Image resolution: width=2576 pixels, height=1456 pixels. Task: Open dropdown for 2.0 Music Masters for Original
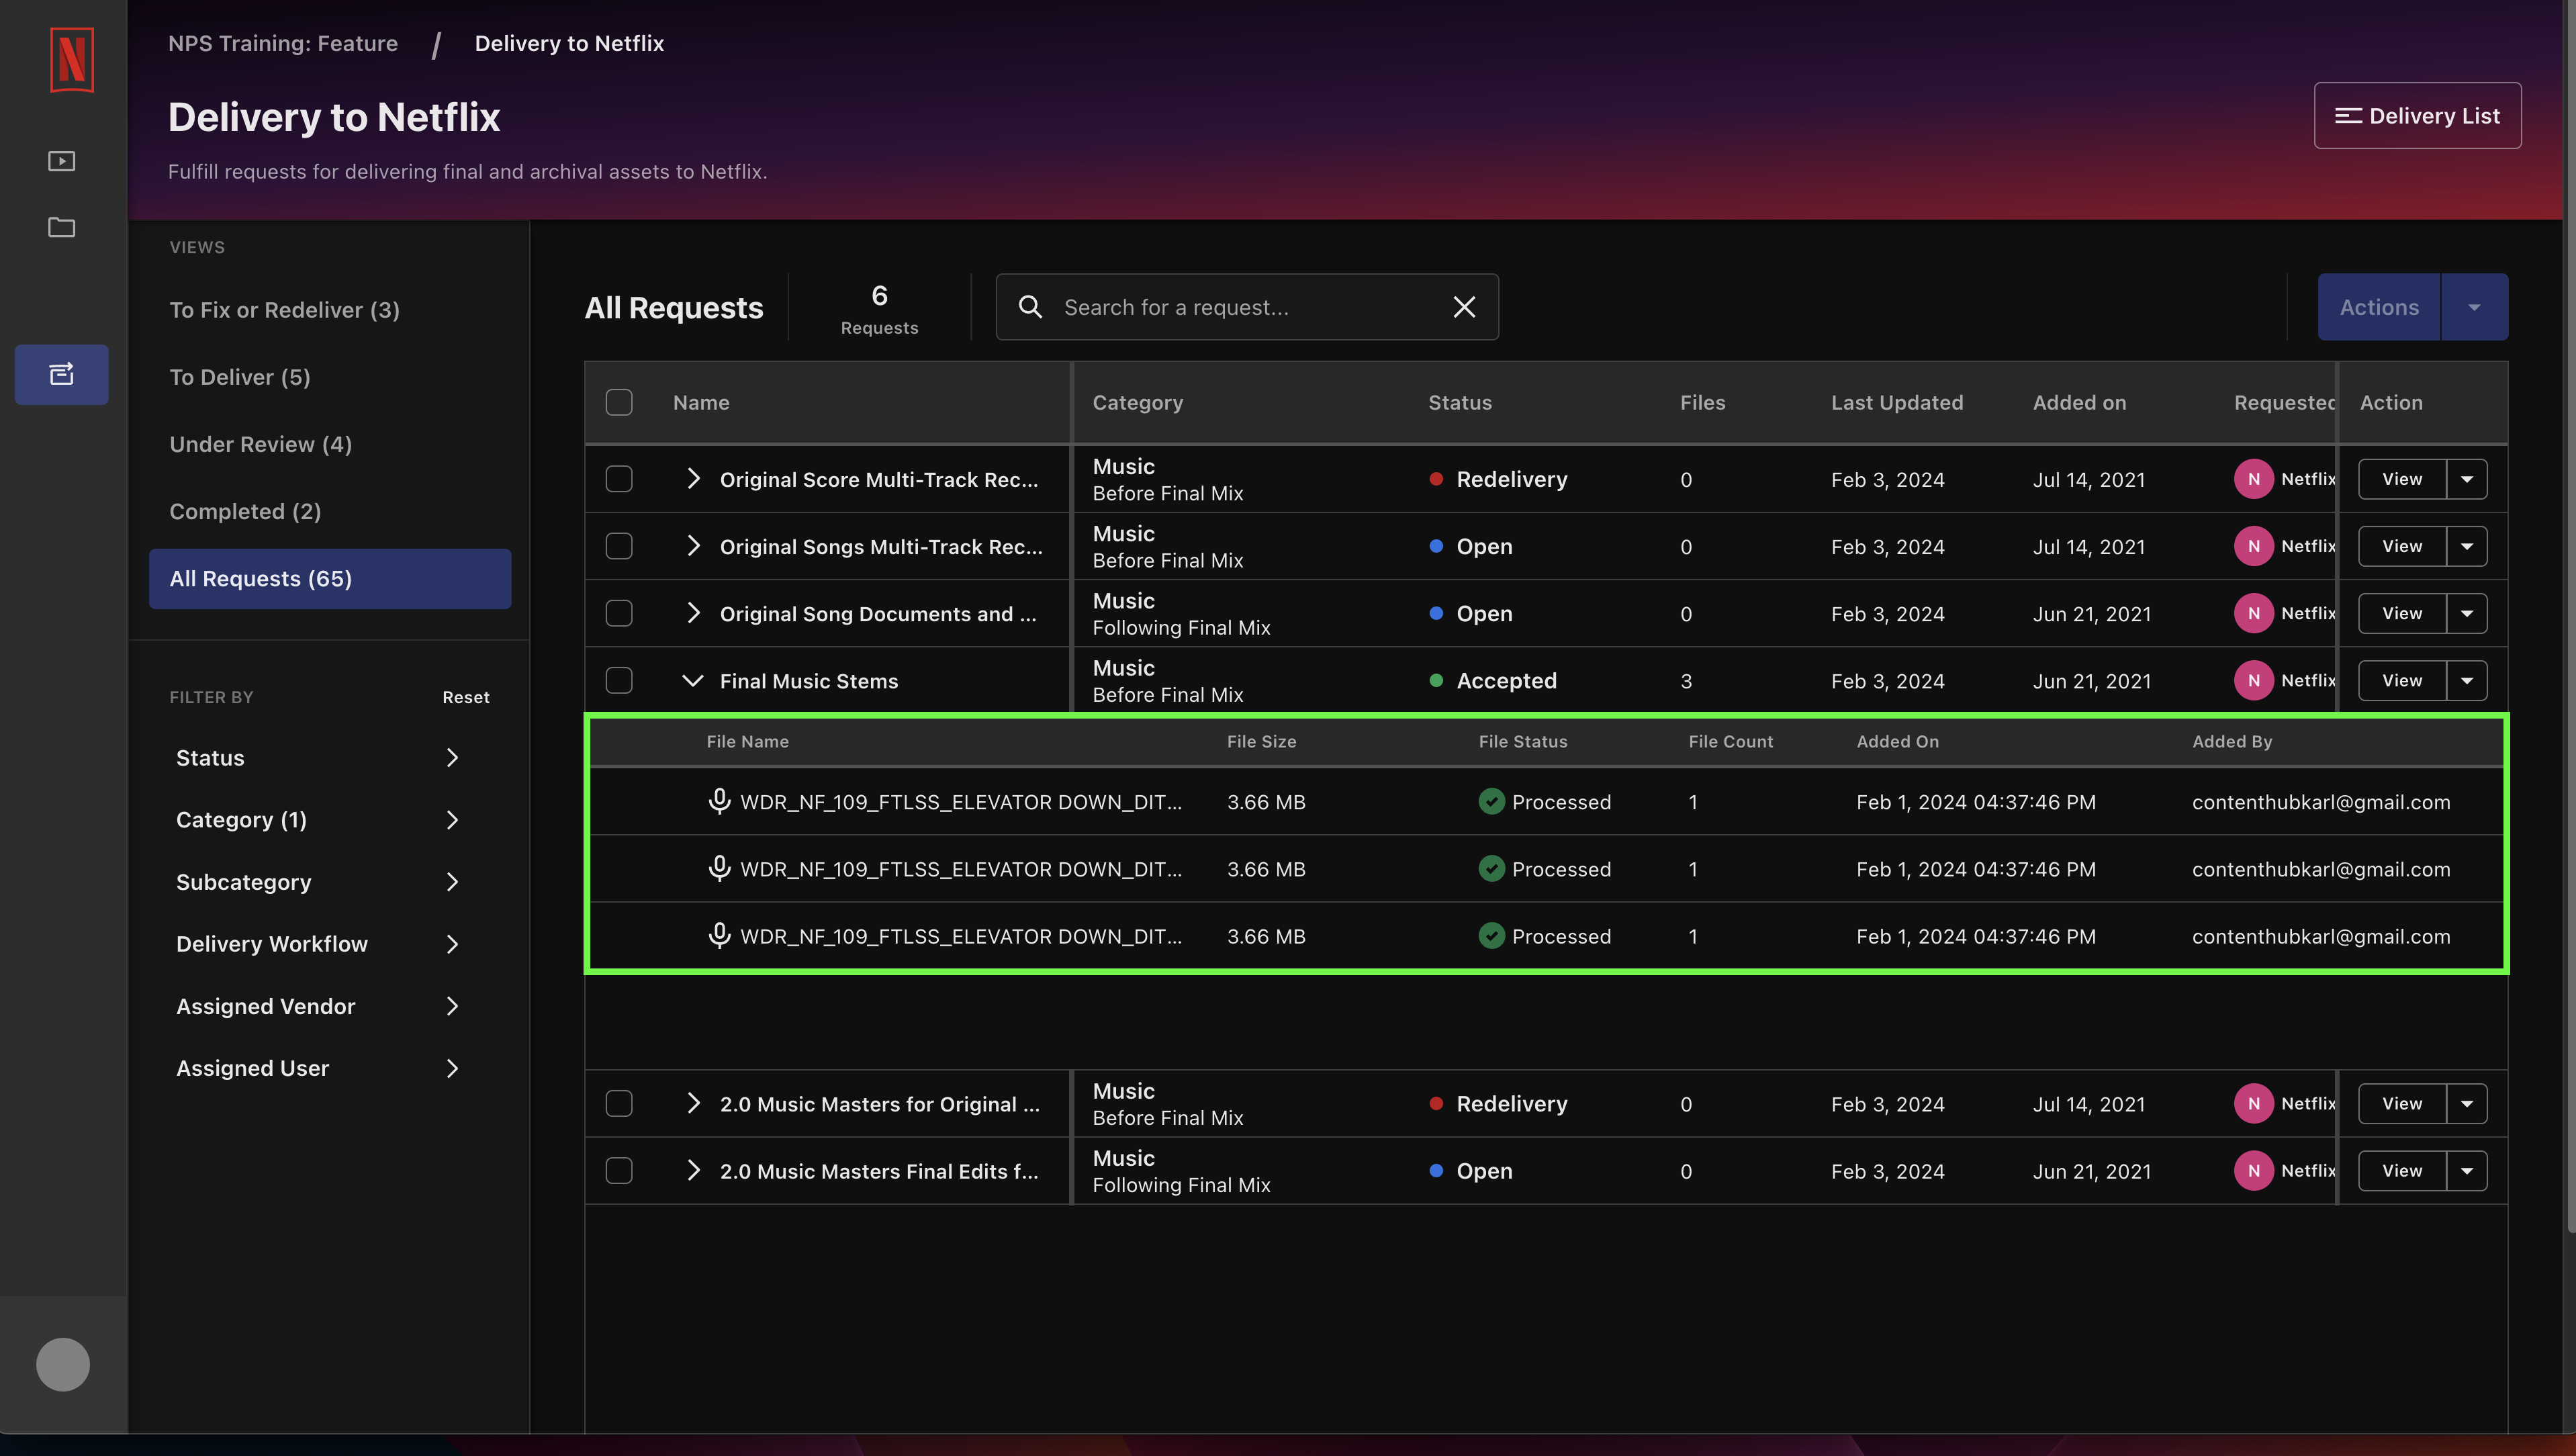[2467, 1103]
